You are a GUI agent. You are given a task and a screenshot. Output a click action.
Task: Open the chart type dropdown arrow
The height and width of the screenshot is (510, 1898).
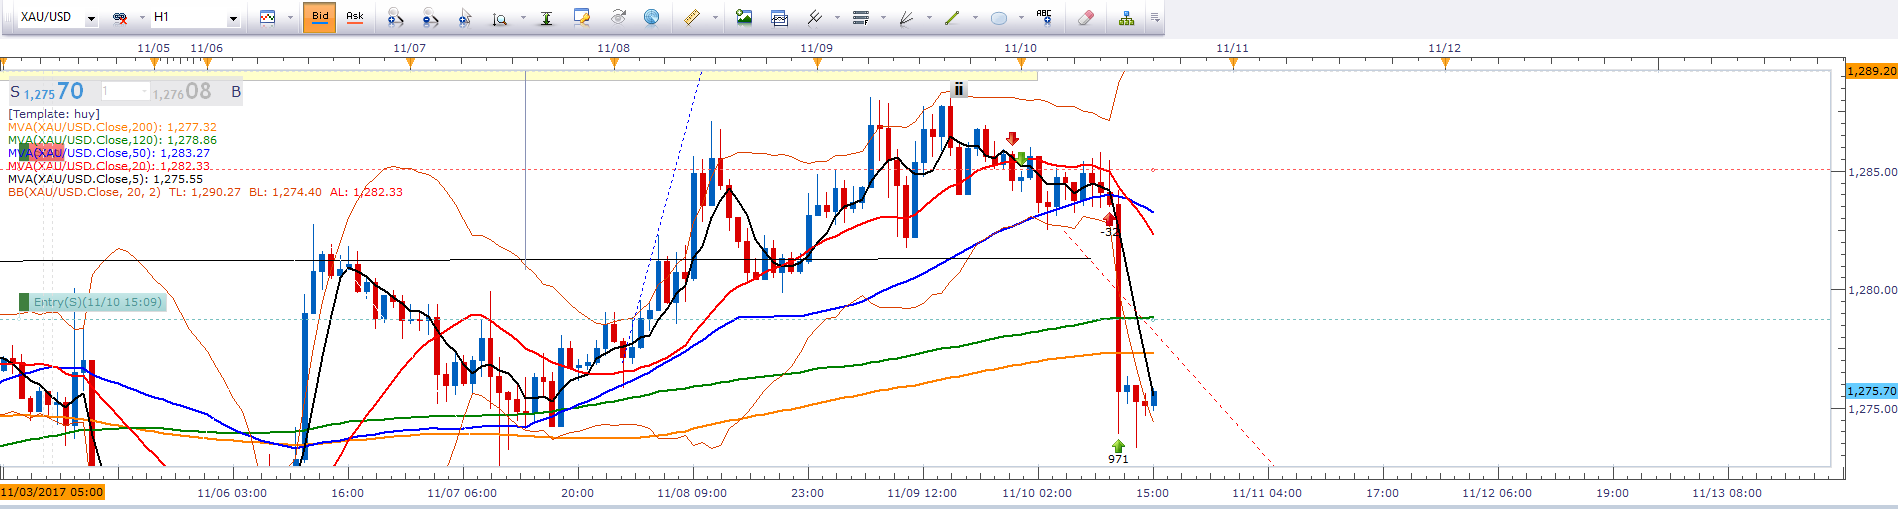point(290,18)
